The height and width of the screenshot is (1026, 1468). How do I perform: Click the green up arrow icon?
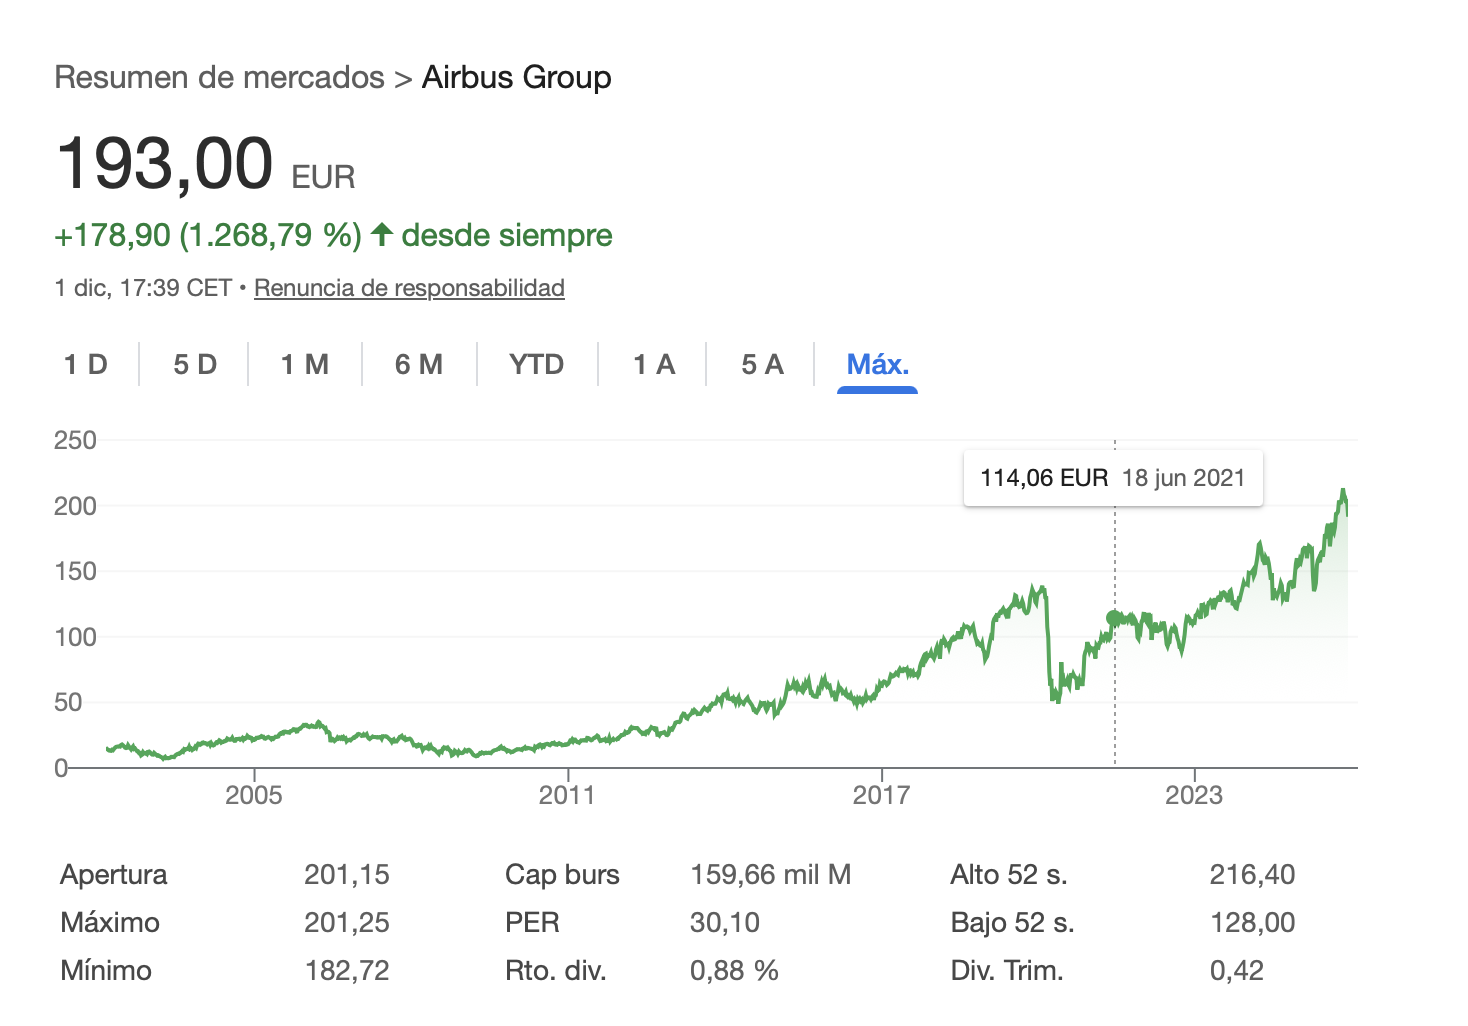(x=381, y=235)
